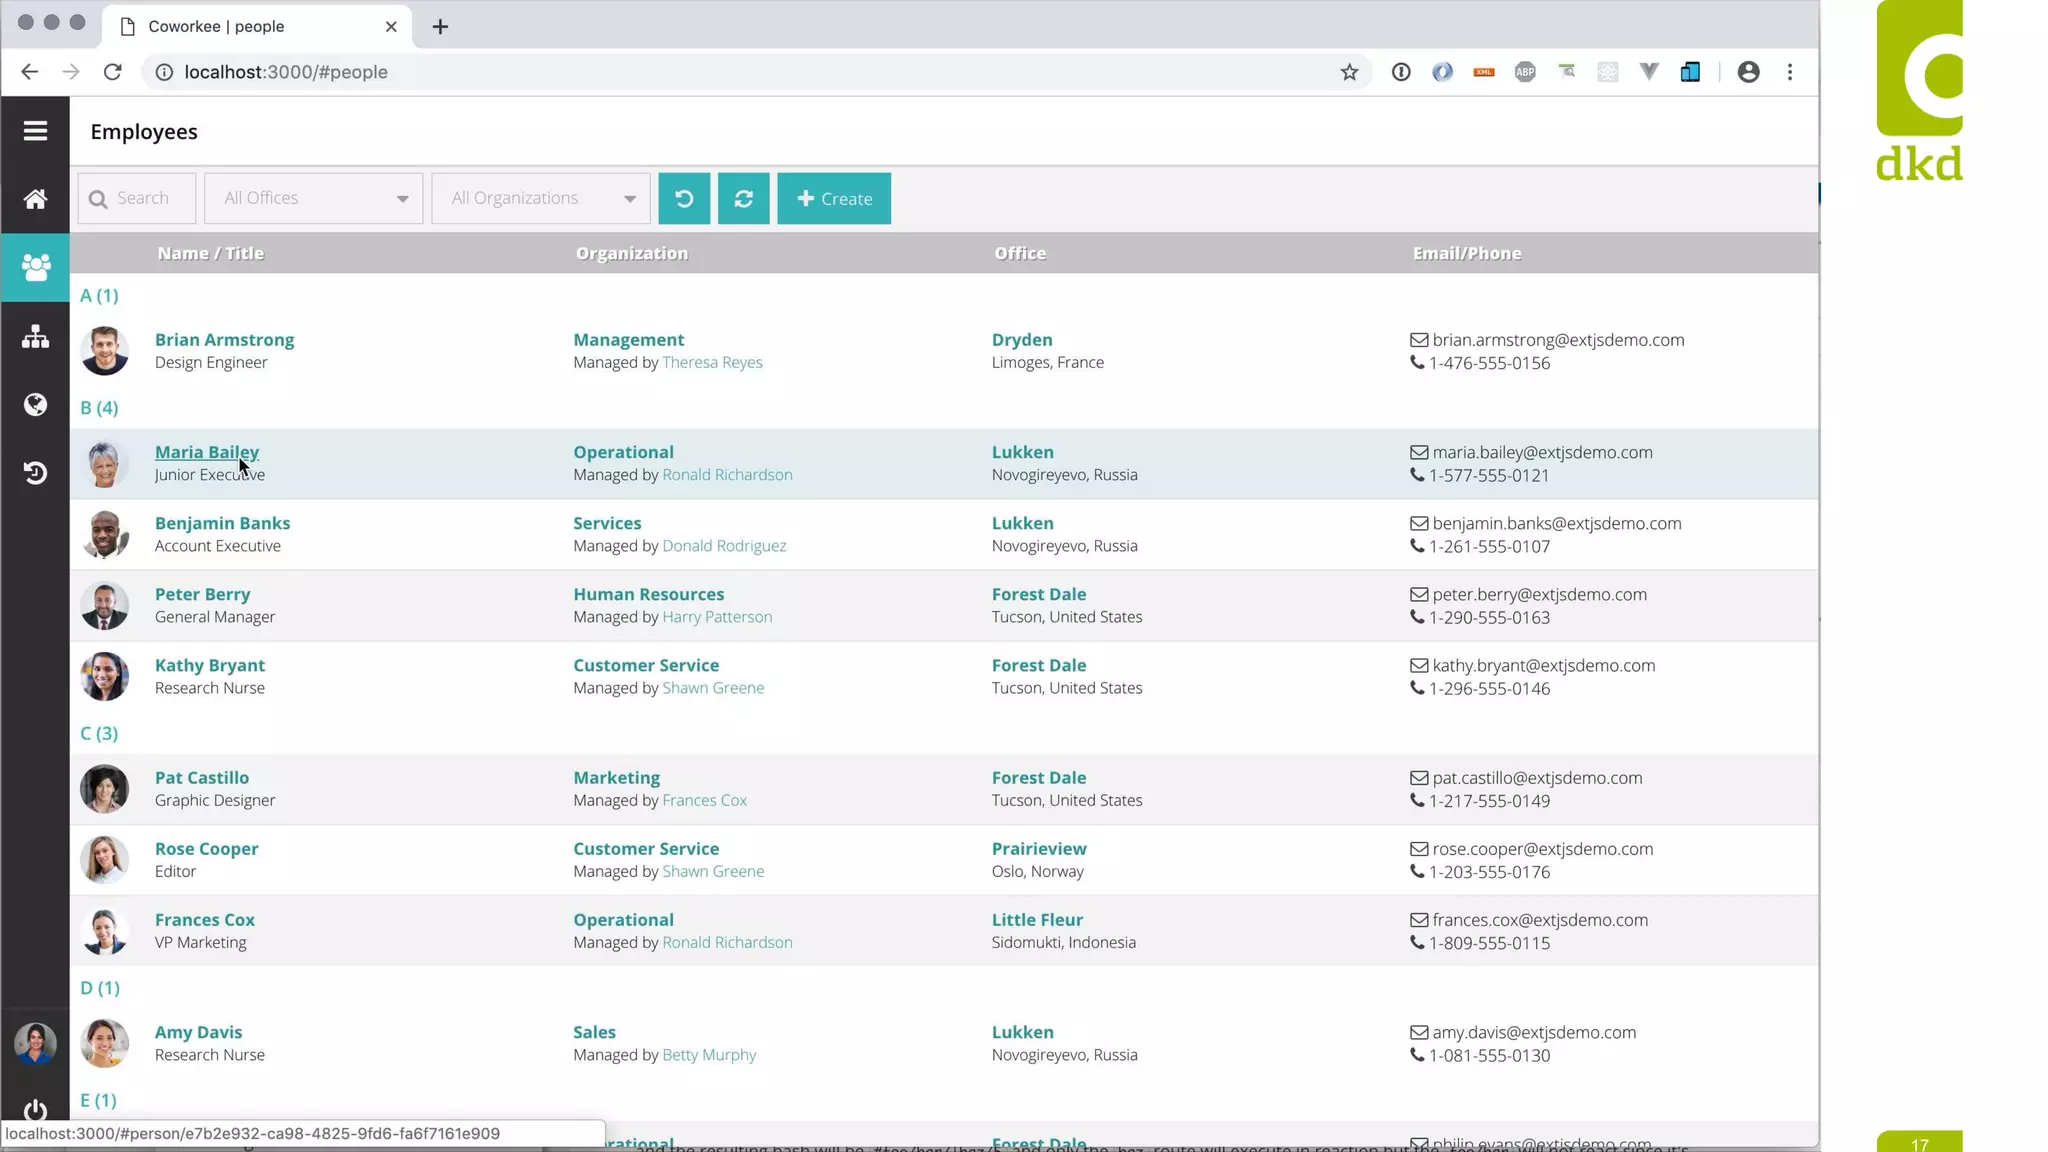This screenshot has height=1152, width=2048.
Task: Open the globe offices sidebar icon
Action: (35, 404)
